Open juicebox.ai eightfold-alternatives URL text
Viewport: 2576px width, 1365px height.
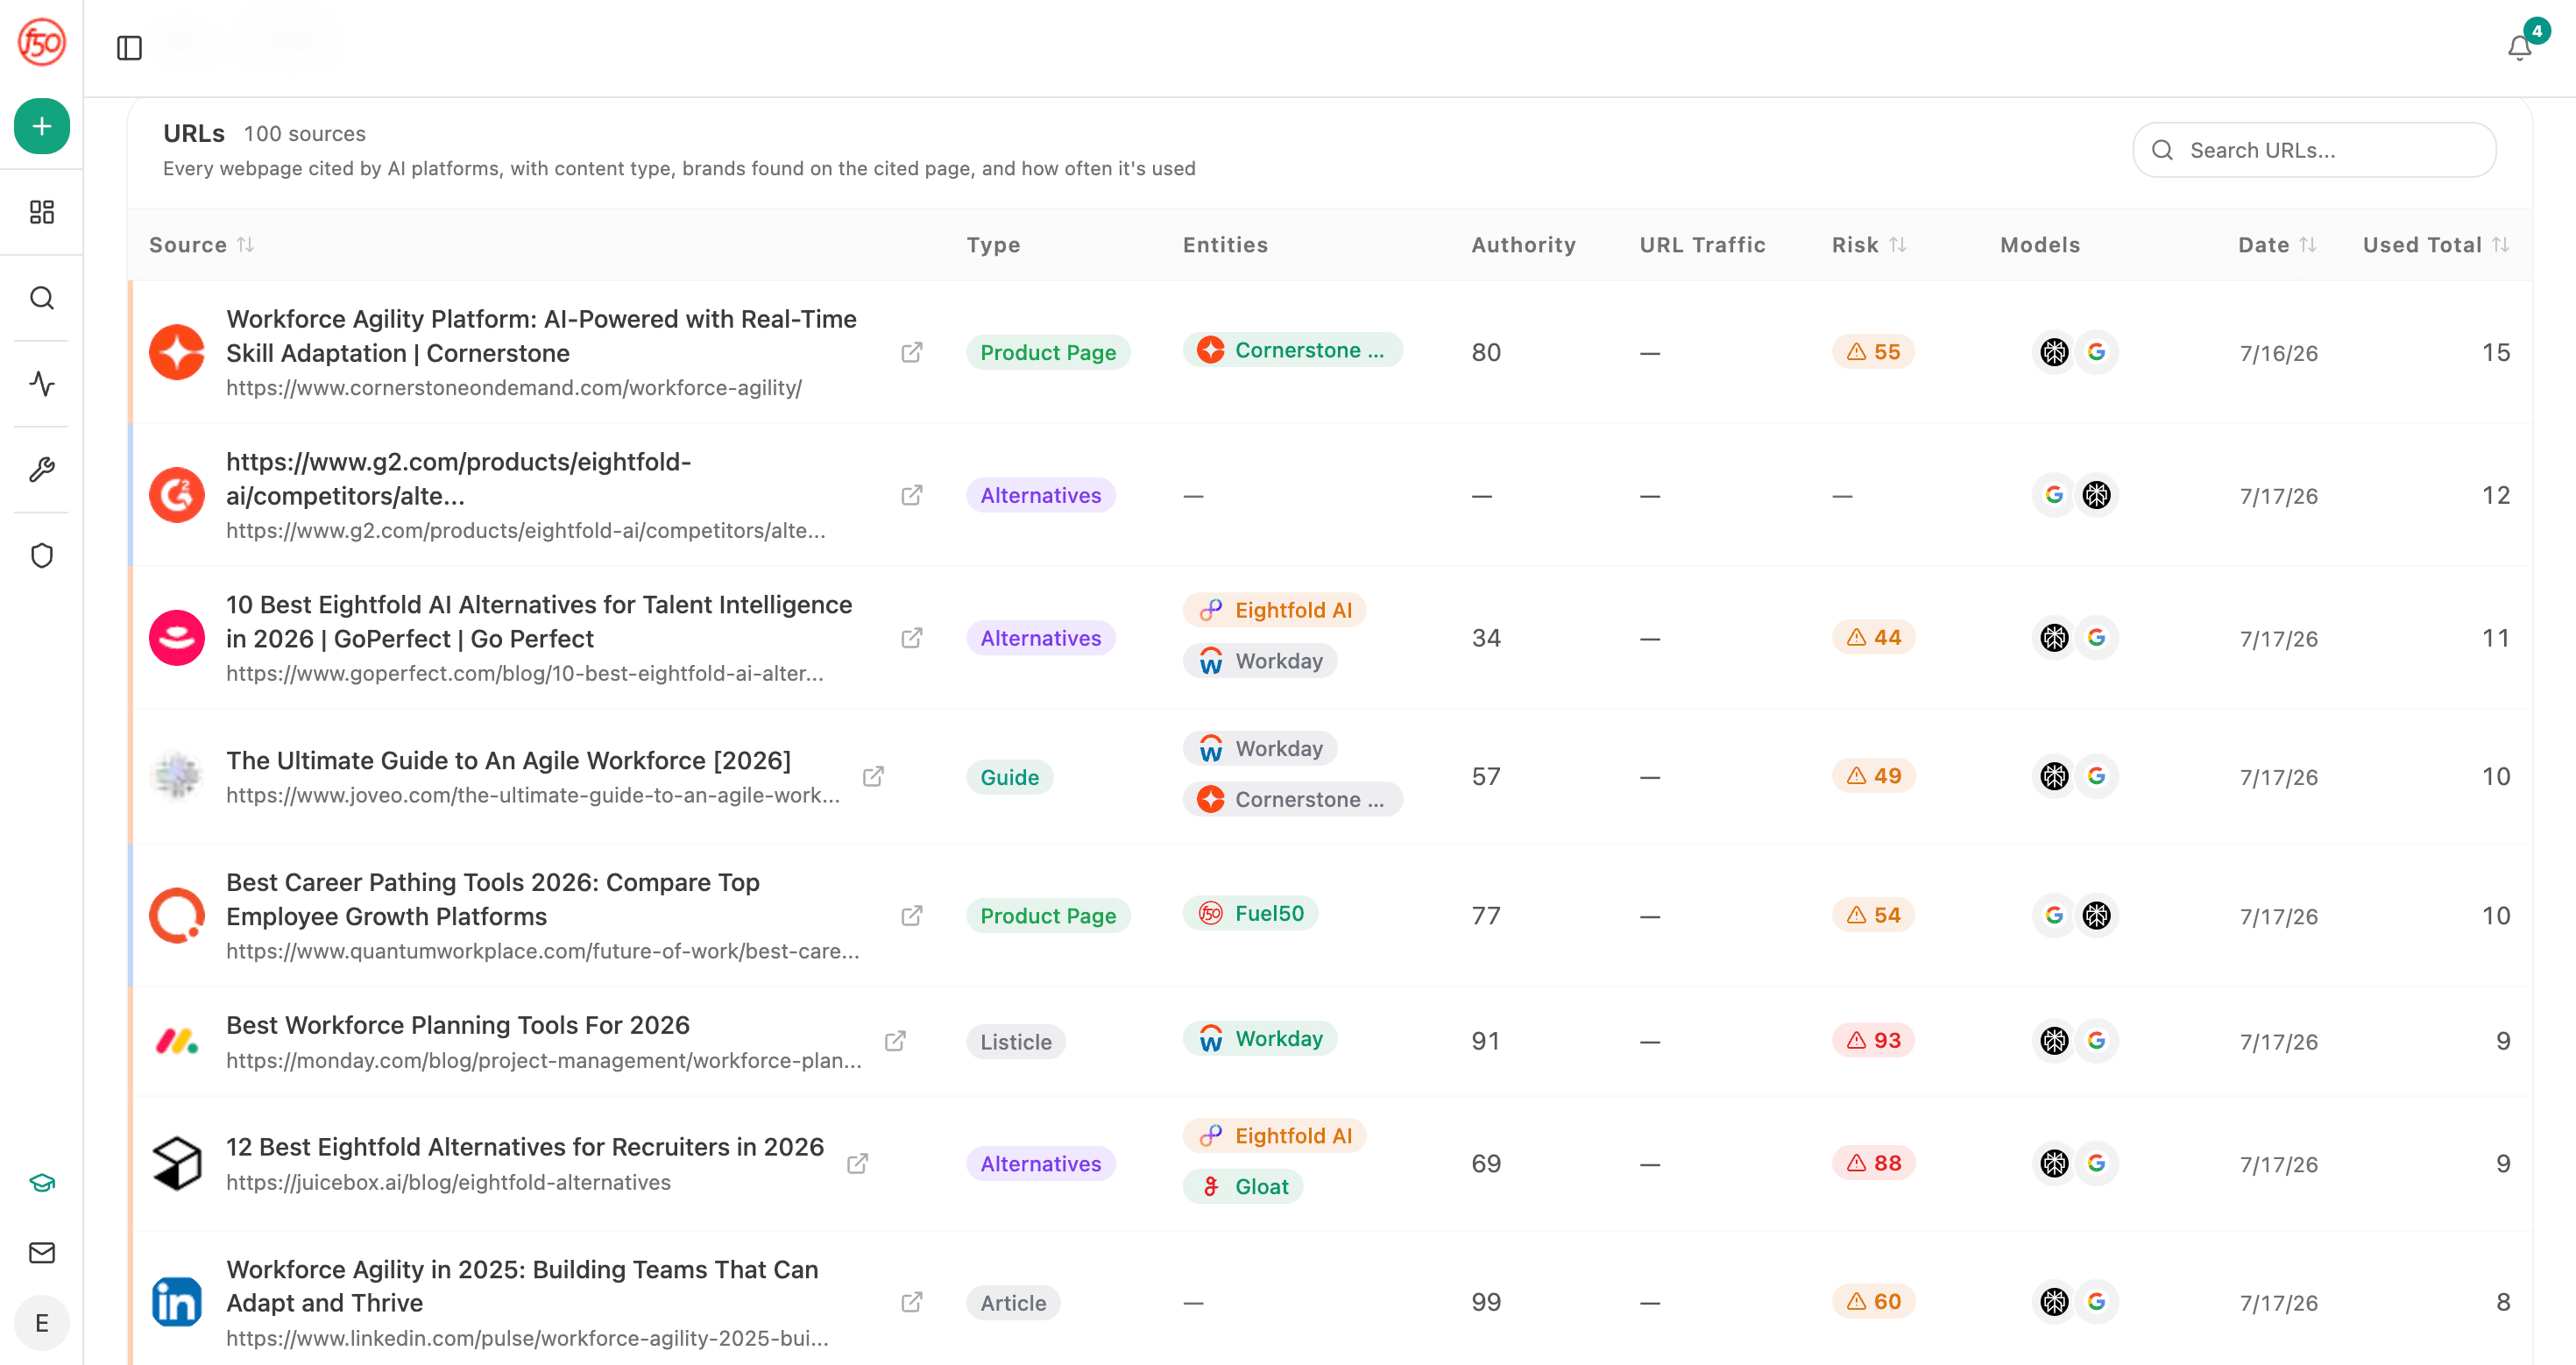(x=448, y=1183)
